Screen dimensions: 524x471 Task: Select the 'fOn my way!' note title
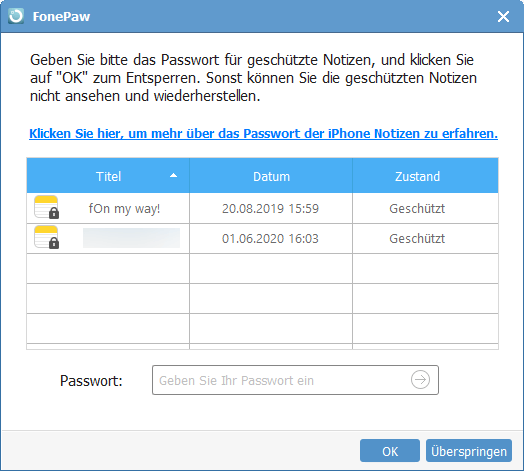coord(124,209)
